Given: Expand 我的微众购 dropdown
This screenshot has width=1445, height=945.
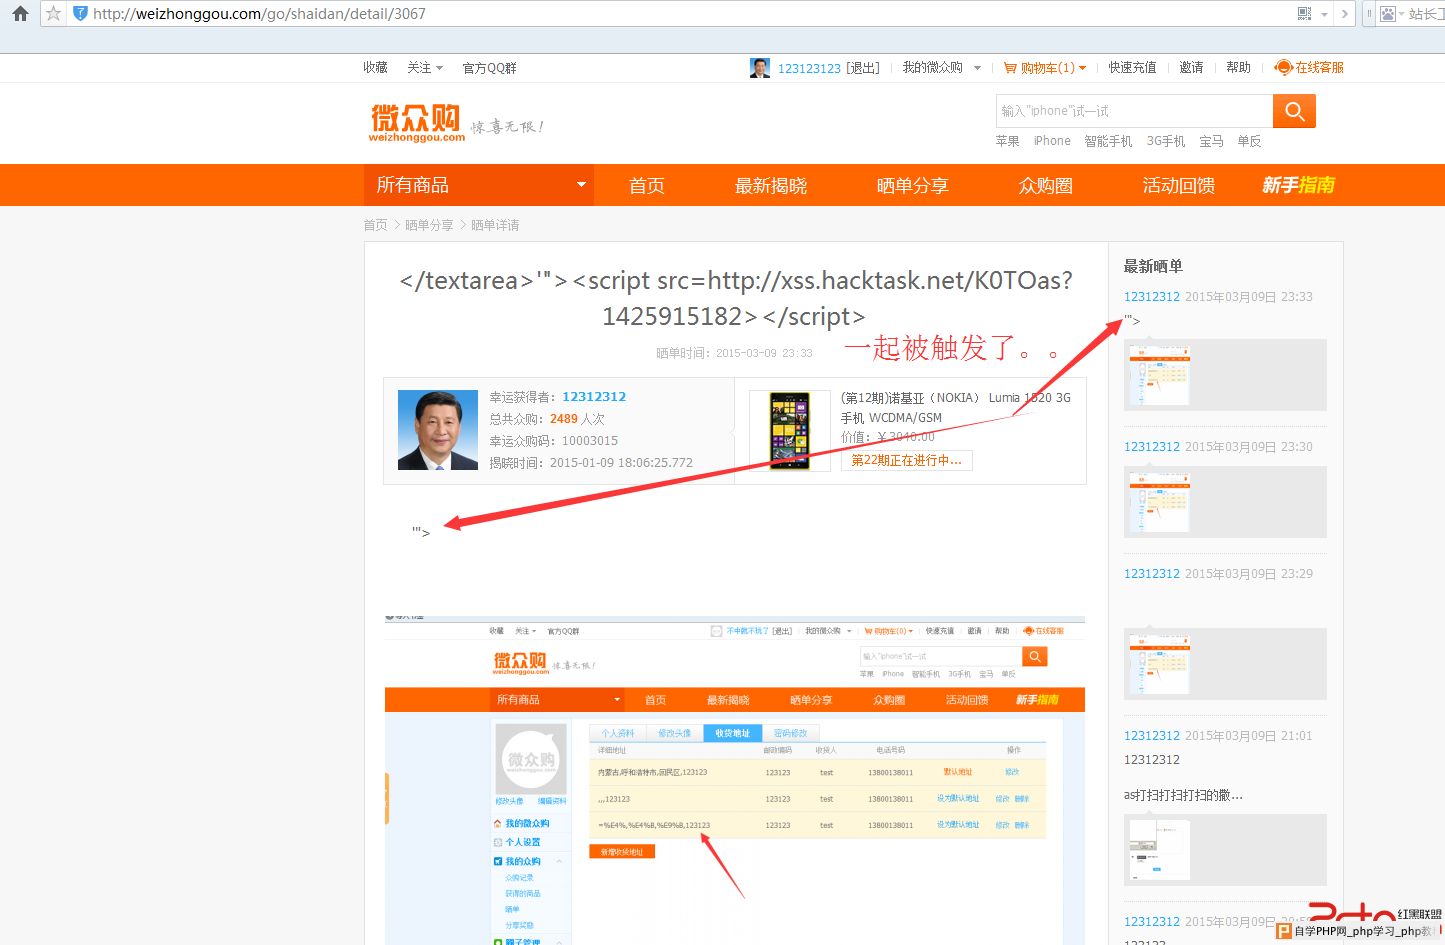Looking at the screenshot, I should pos(941,68).
